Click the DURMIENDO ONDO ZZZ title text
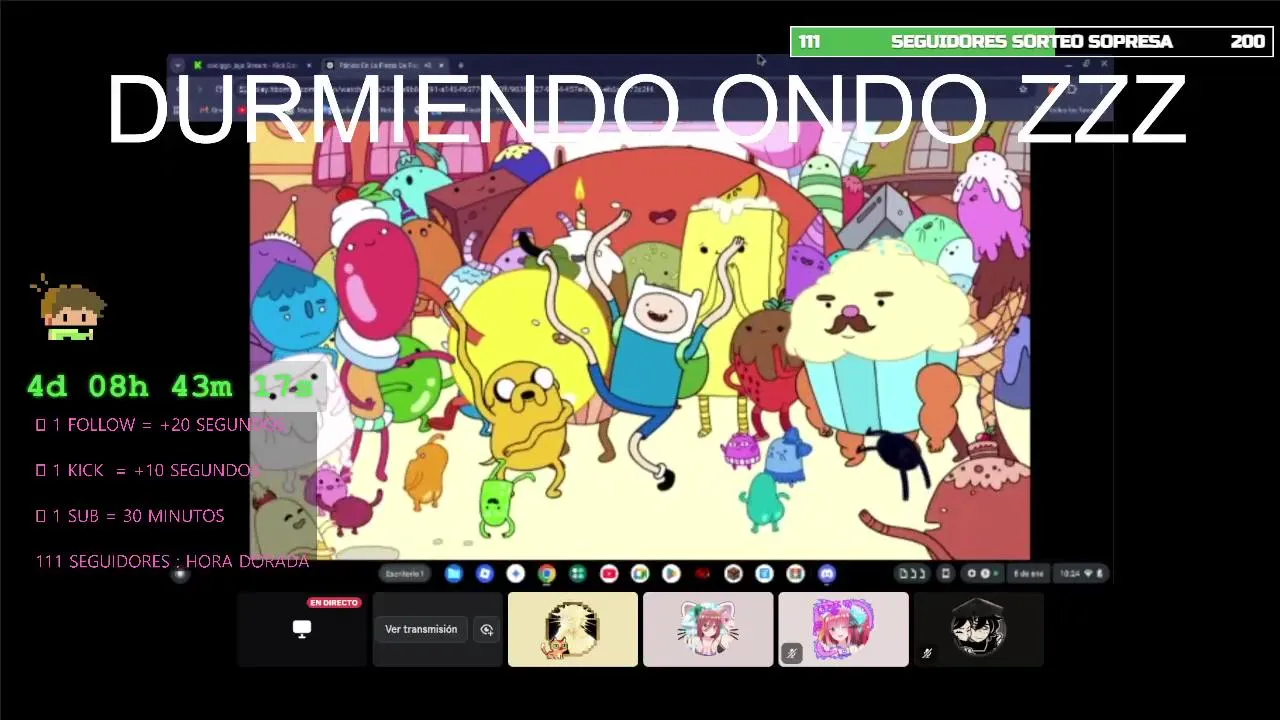1280x720 pixels. point(646,110)
